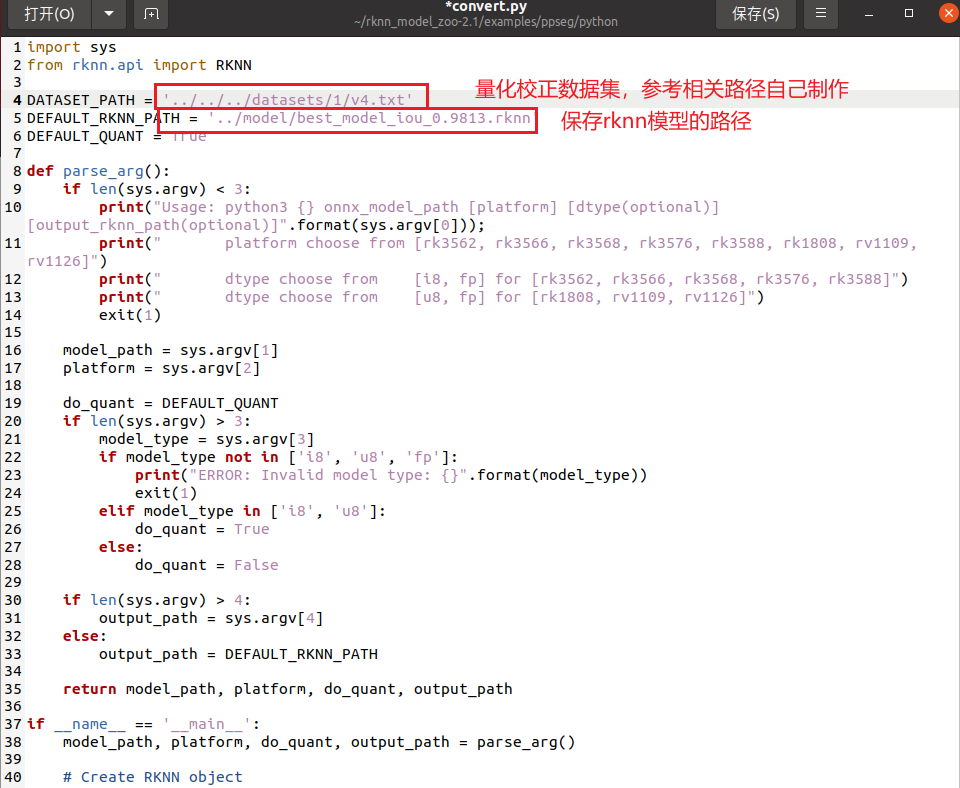960x788 pixels.
Task: Click 'platform = sys.argv[2]' line
Action: click(x=162, y=368)
